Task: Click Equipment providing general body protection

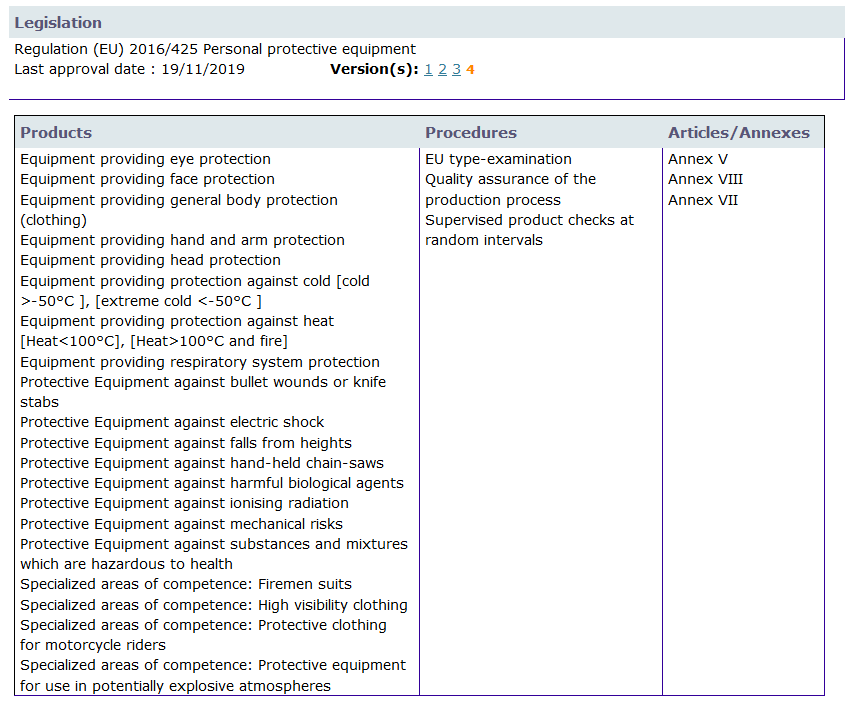Action: 179,210
